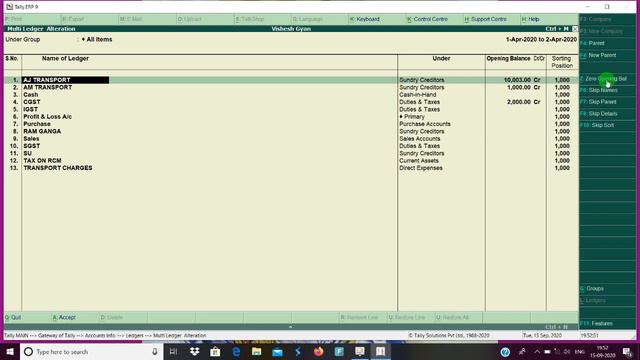
Task: Click Direct Expenses group cell
Action: [x=421, y=168]
